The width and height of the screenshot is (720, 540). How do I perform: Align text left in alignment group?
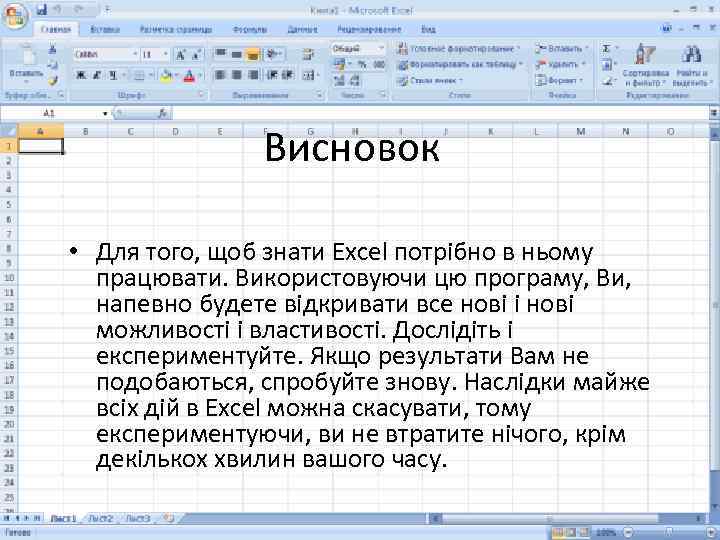click(x=220, y=74)
